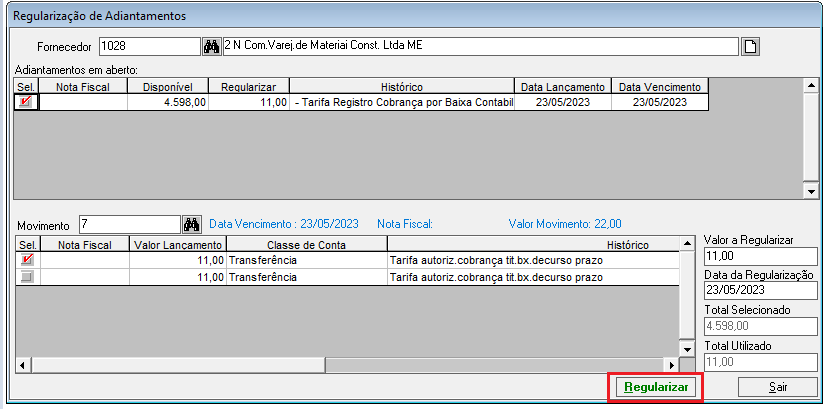
Task: Check the second unchecked Transferência movement row
Action: pyautogui.click(x=27, y=277)
